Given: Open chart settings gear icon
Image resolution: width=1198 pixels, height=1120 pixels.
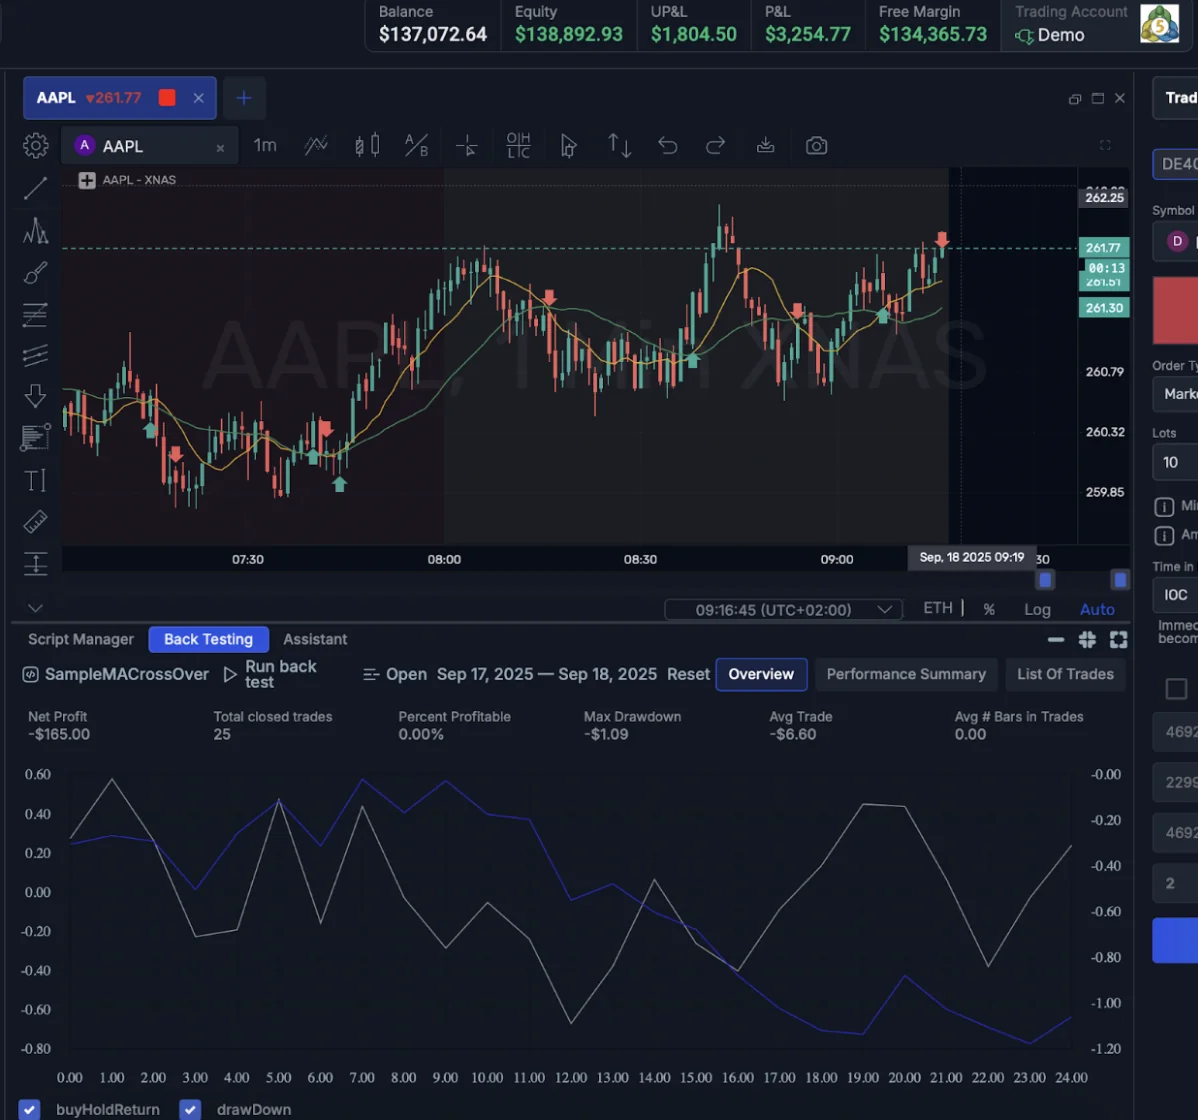Looking at the screenshot, I should [x=36, y=146].
